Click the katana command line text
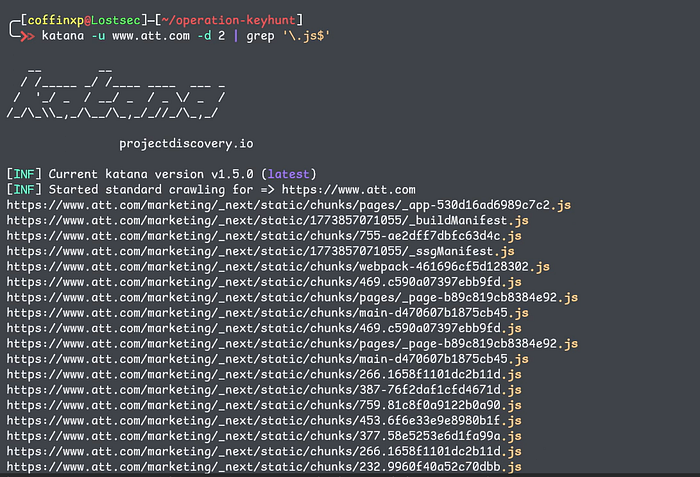Screen dimensions: 700x477 (x=186, y=36)
